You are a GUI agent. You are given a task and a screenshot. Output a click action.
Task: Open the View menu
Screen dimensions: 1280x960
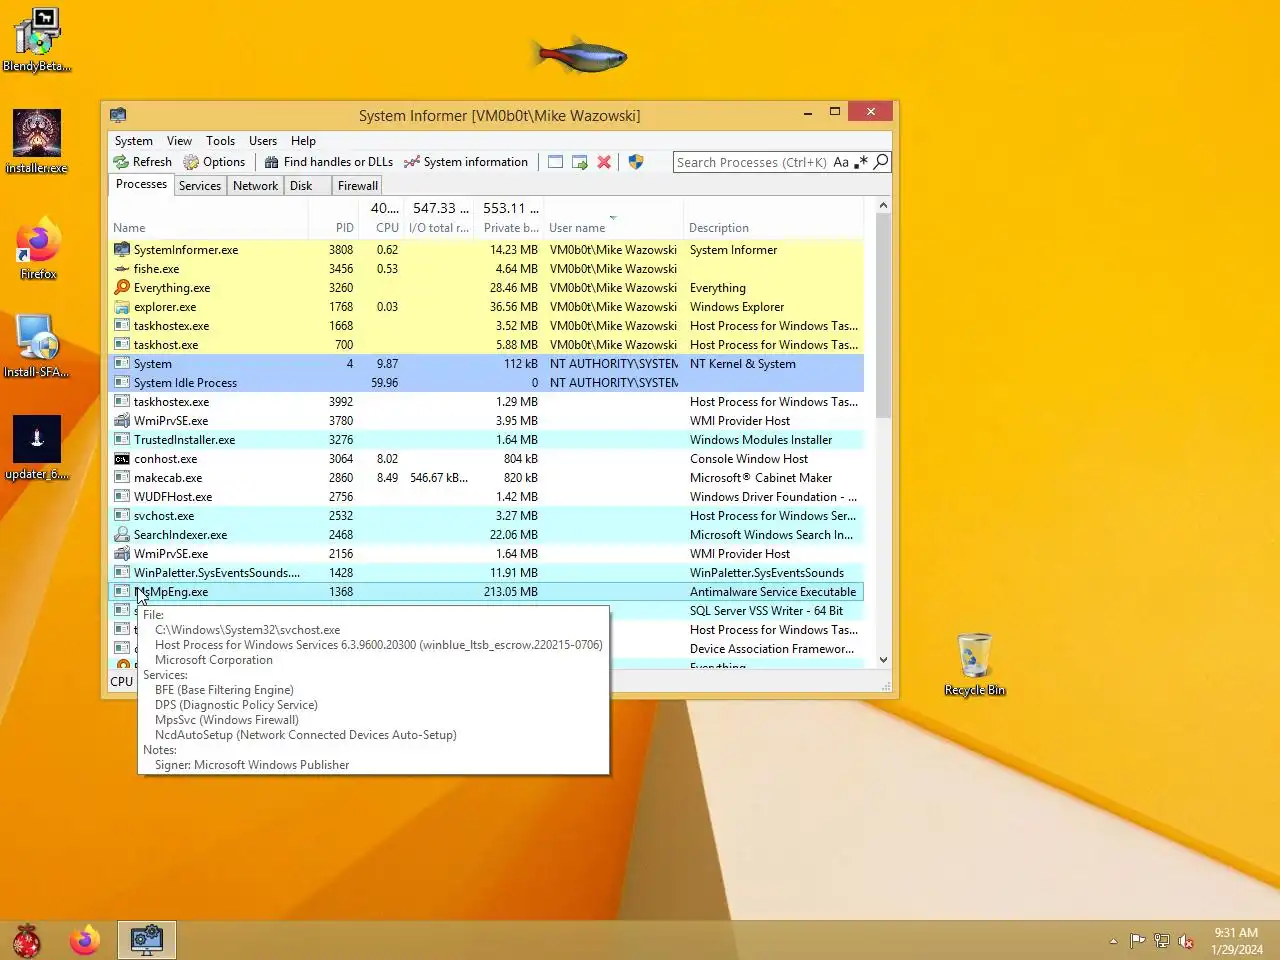(x=180, y=141)
